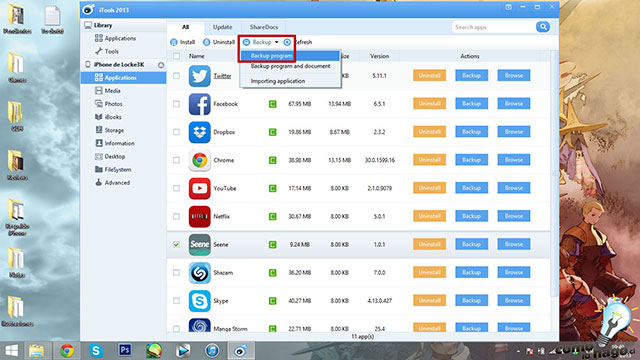
Task: Click the Refresh toolbar button
Action: (x=298, y=42)
